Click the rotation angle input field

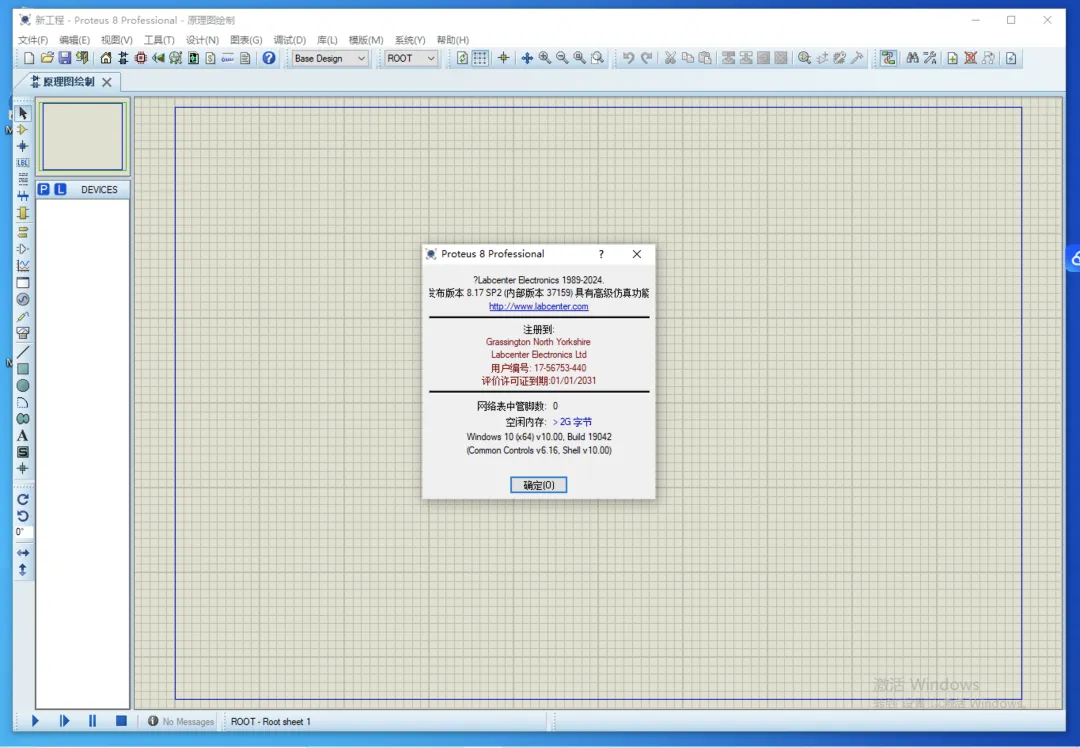point(23,532)
